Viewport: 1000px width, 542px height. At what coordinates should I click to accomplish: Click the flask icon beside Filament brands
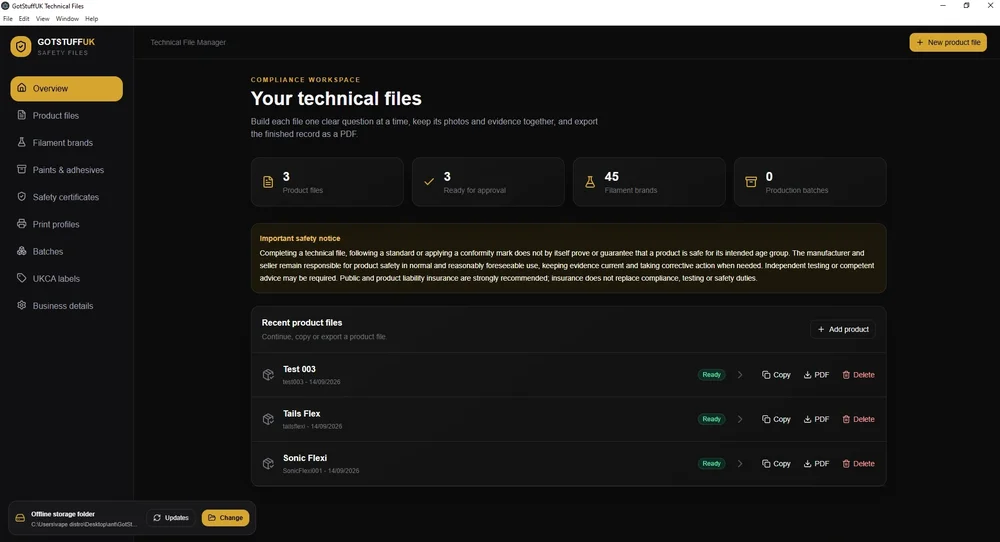[x=22, y=142]
